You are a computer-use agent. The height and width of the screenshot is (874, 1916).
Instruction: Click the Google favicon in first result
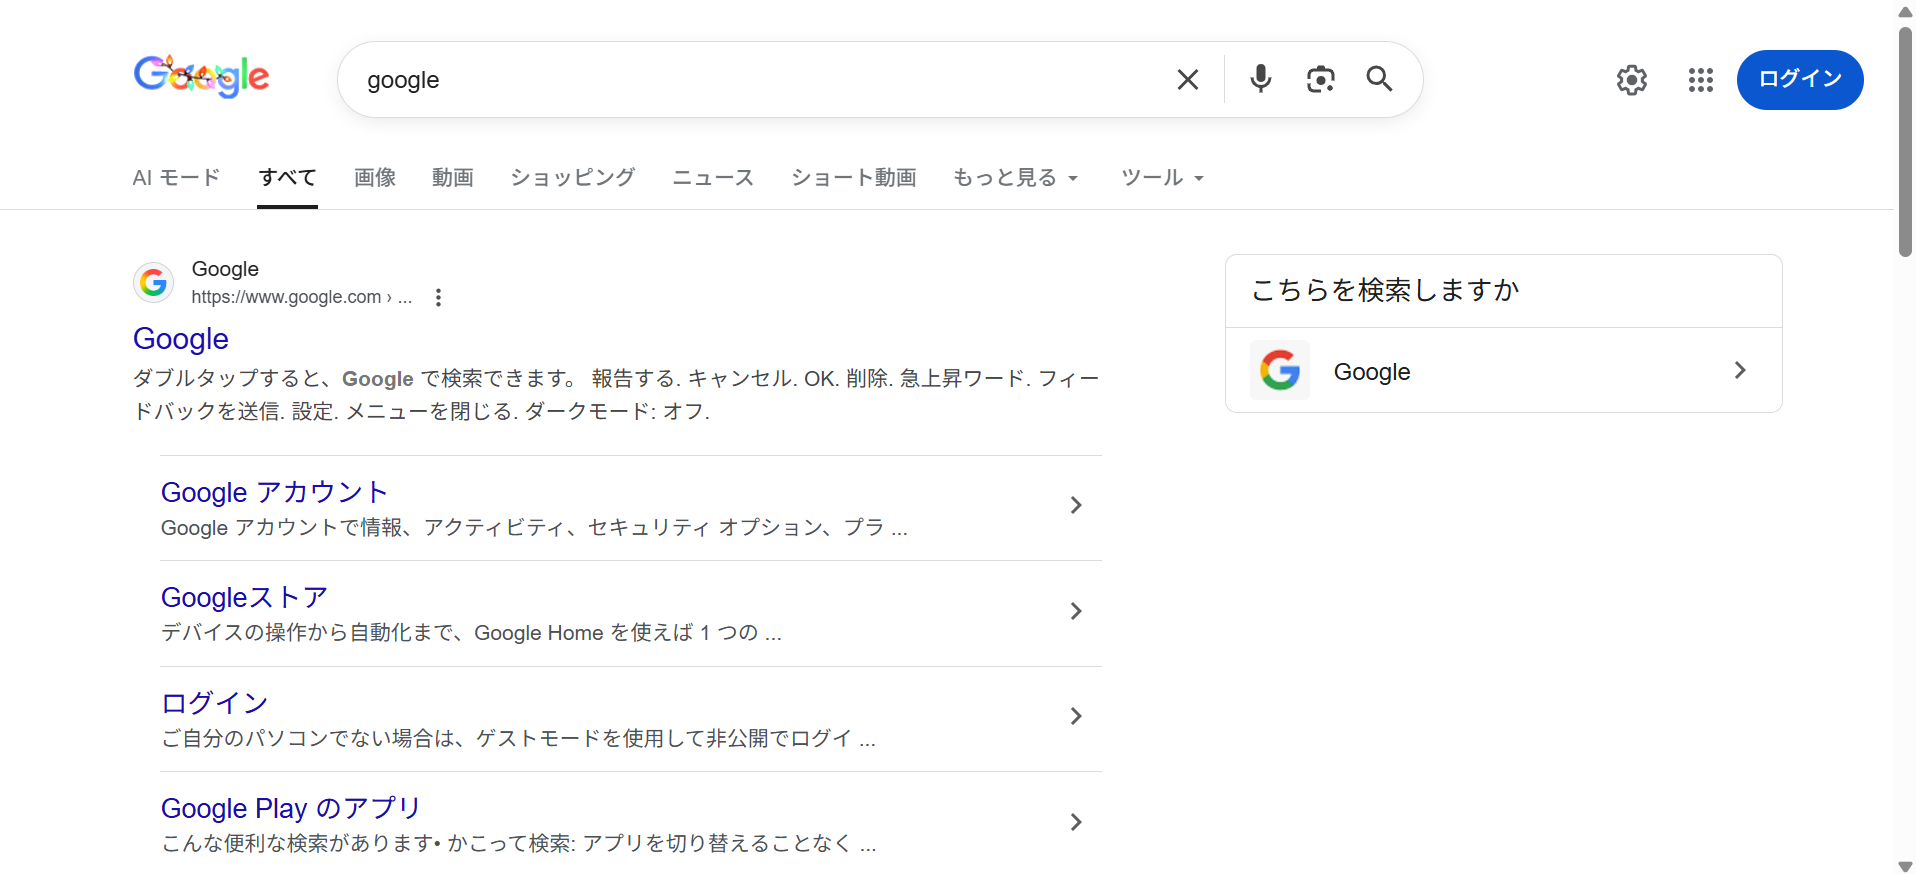point(154,283)
